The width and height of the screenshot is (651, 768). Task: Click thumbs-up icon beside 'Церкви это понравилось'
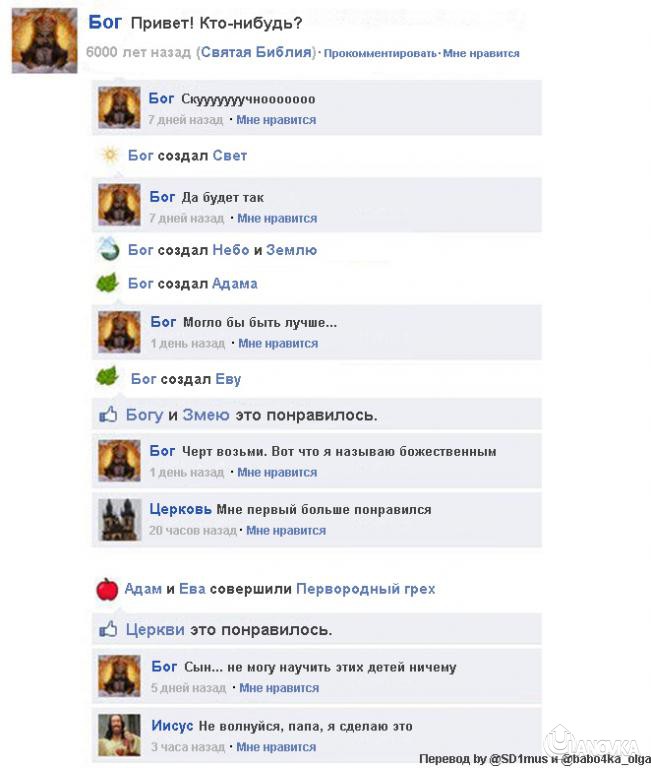(108, 629)
